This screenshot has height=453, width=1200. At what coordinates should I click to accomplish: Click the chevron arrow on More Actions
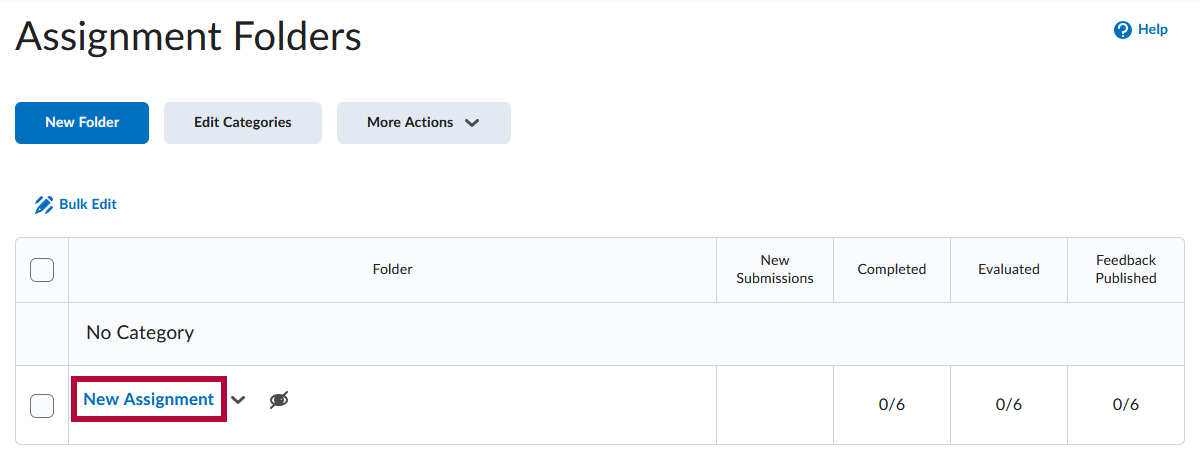(472, 123)
